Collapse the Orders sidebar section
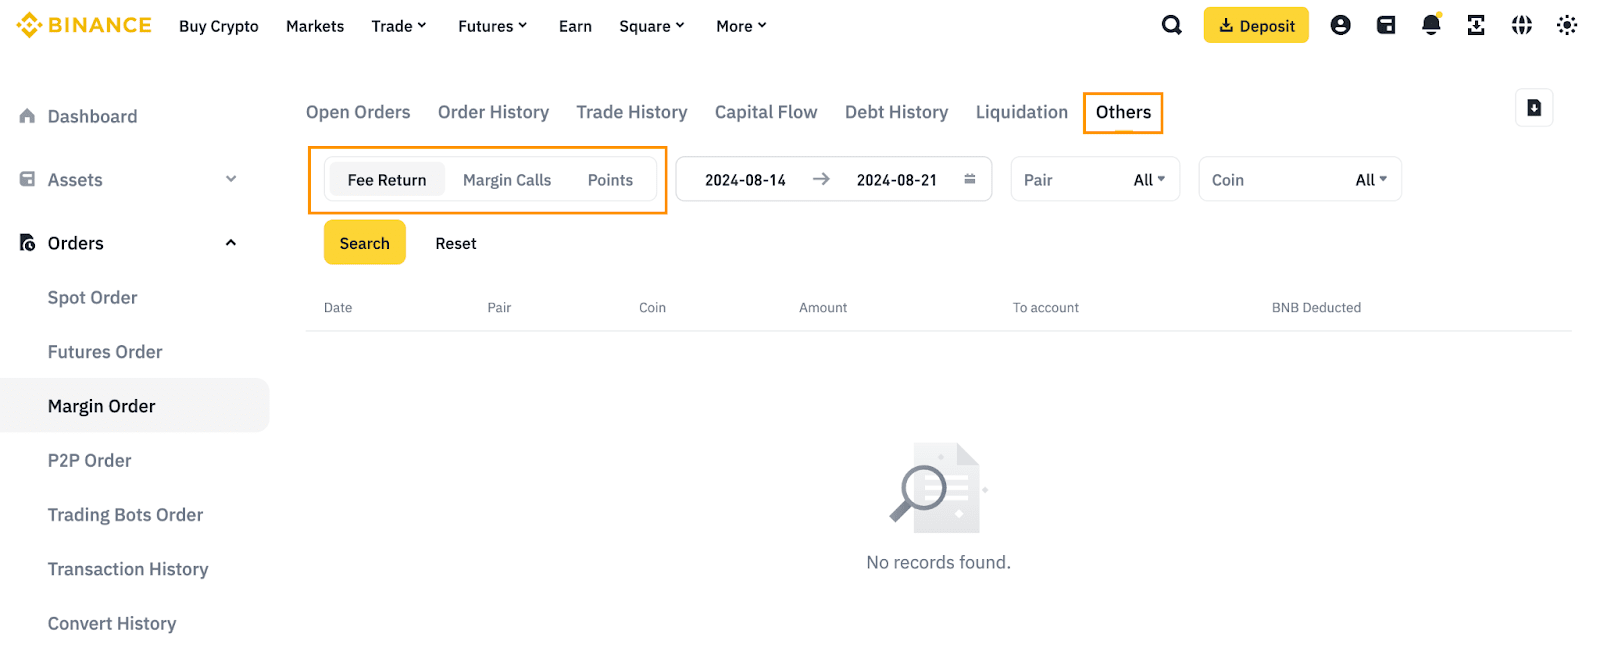This screenshot has width=1600, height=655. pyautogui.click(x=231, y=242)
